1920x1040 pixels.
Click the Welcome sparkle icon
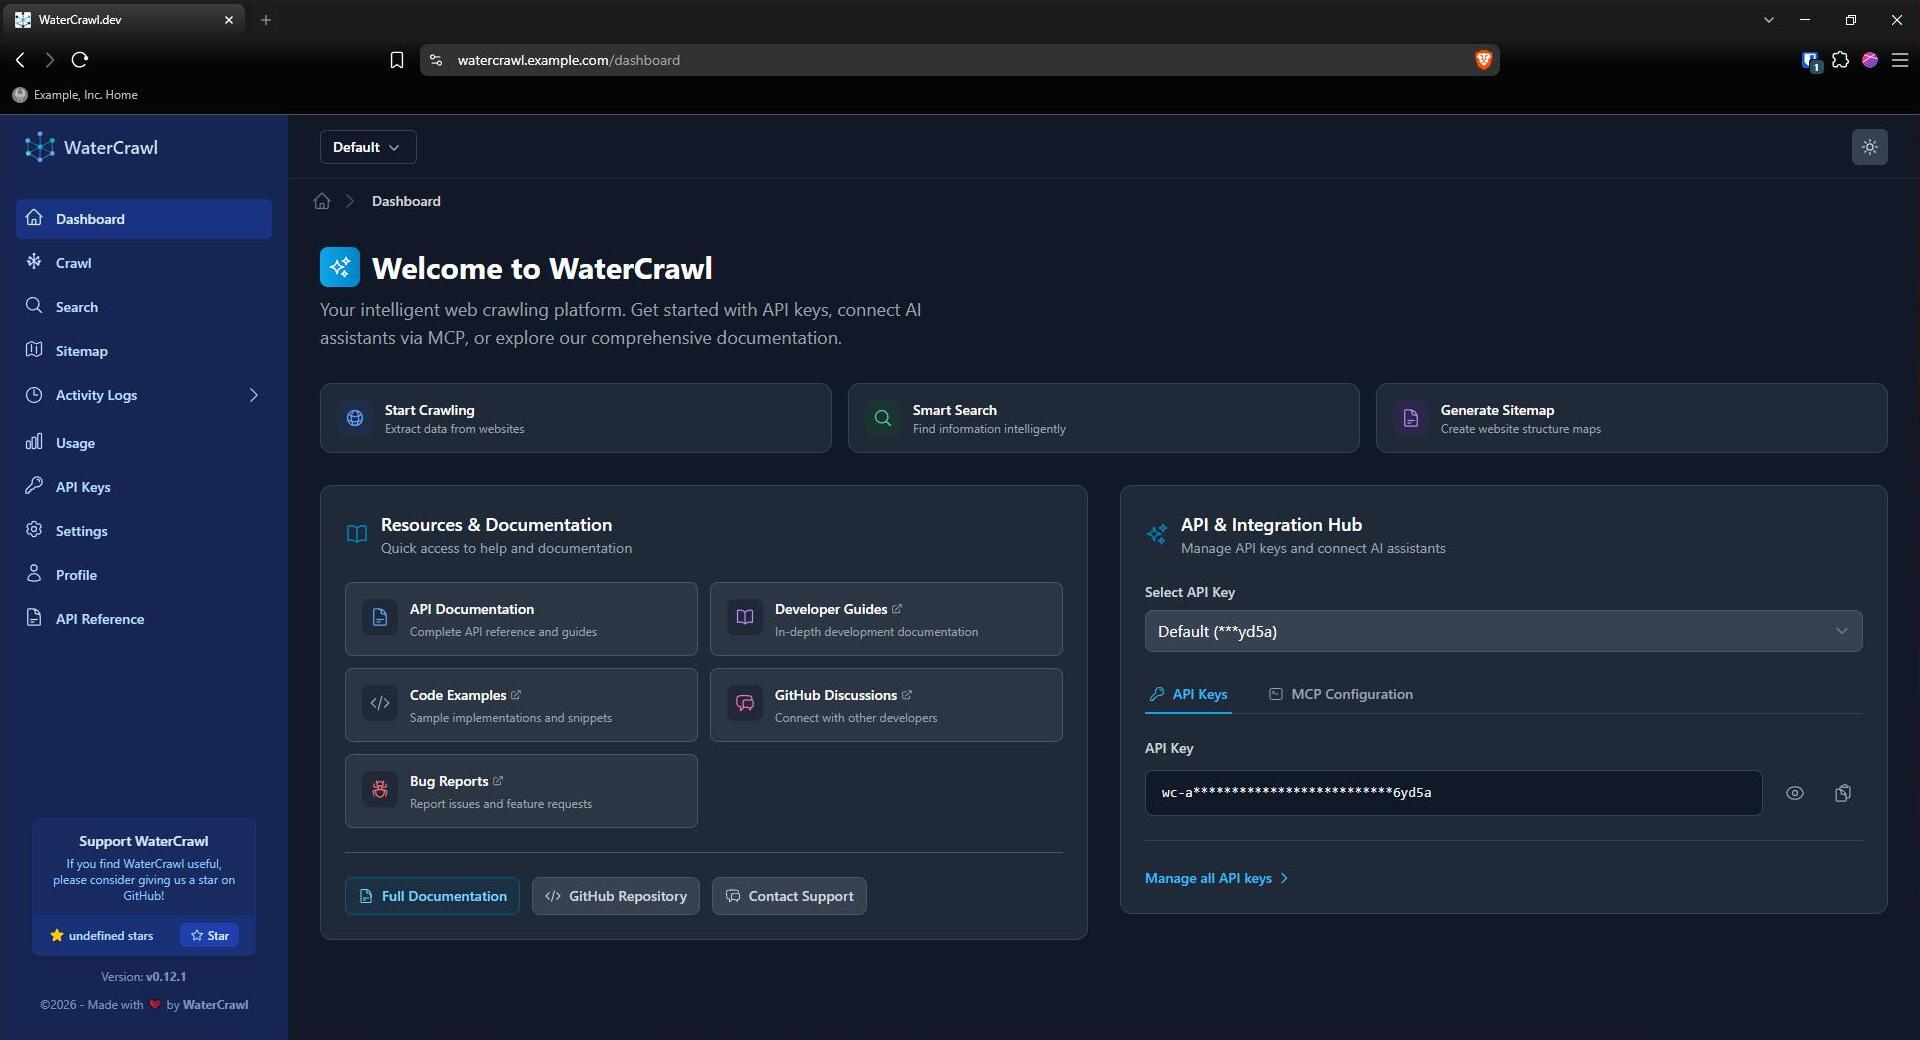(x=340, y=268)
